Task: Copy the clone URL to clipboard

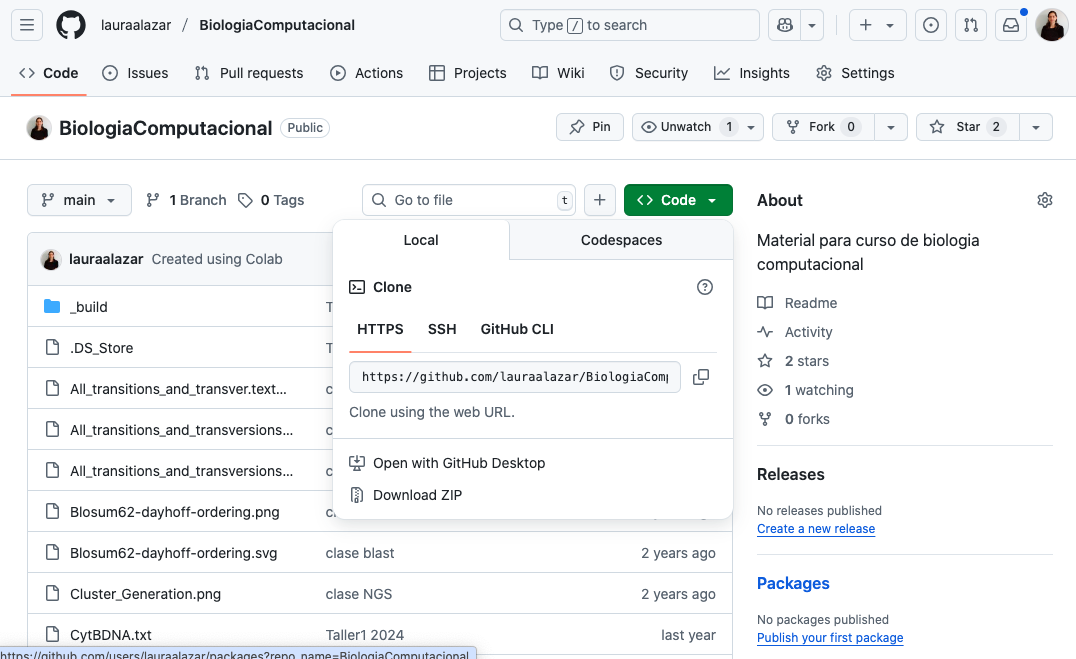Action: tap(701, 377)
